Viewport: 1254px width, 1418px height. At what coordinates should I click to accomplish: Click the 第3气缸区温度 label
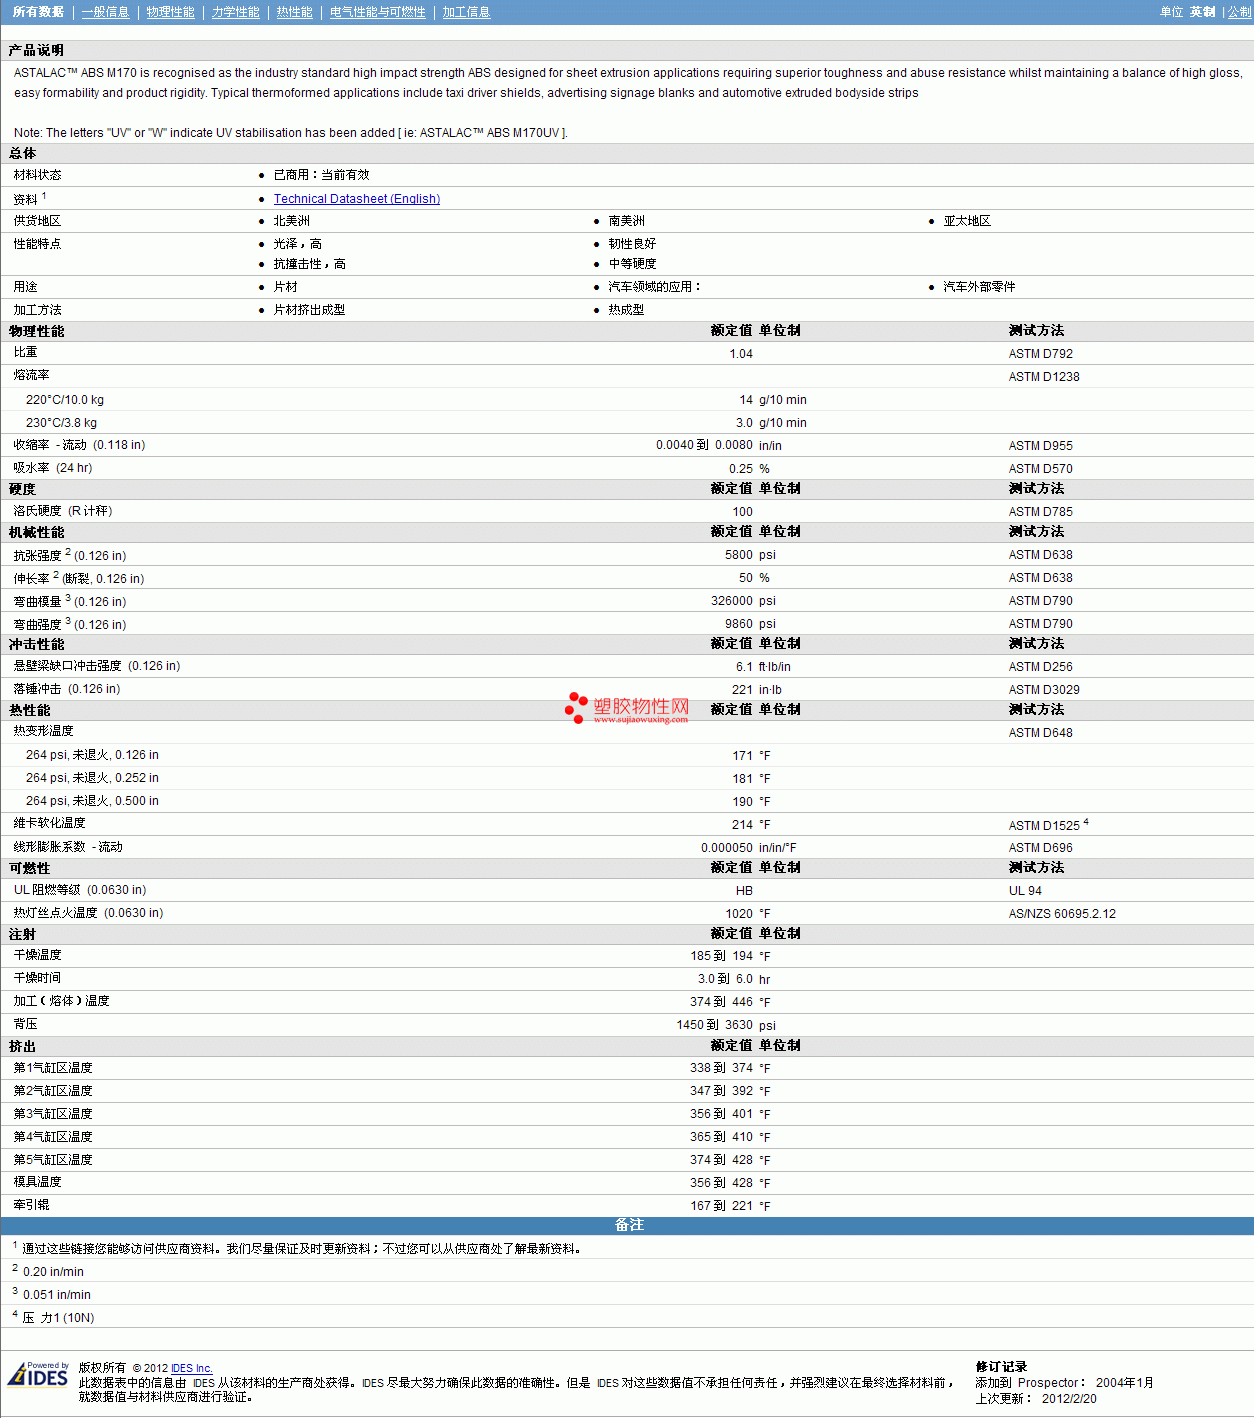pyautogui.click(x=53, y=1114)
